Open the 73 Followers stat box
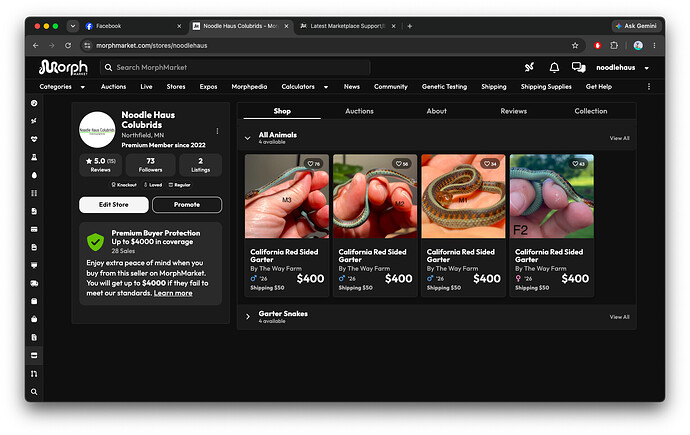 [150, 165]
